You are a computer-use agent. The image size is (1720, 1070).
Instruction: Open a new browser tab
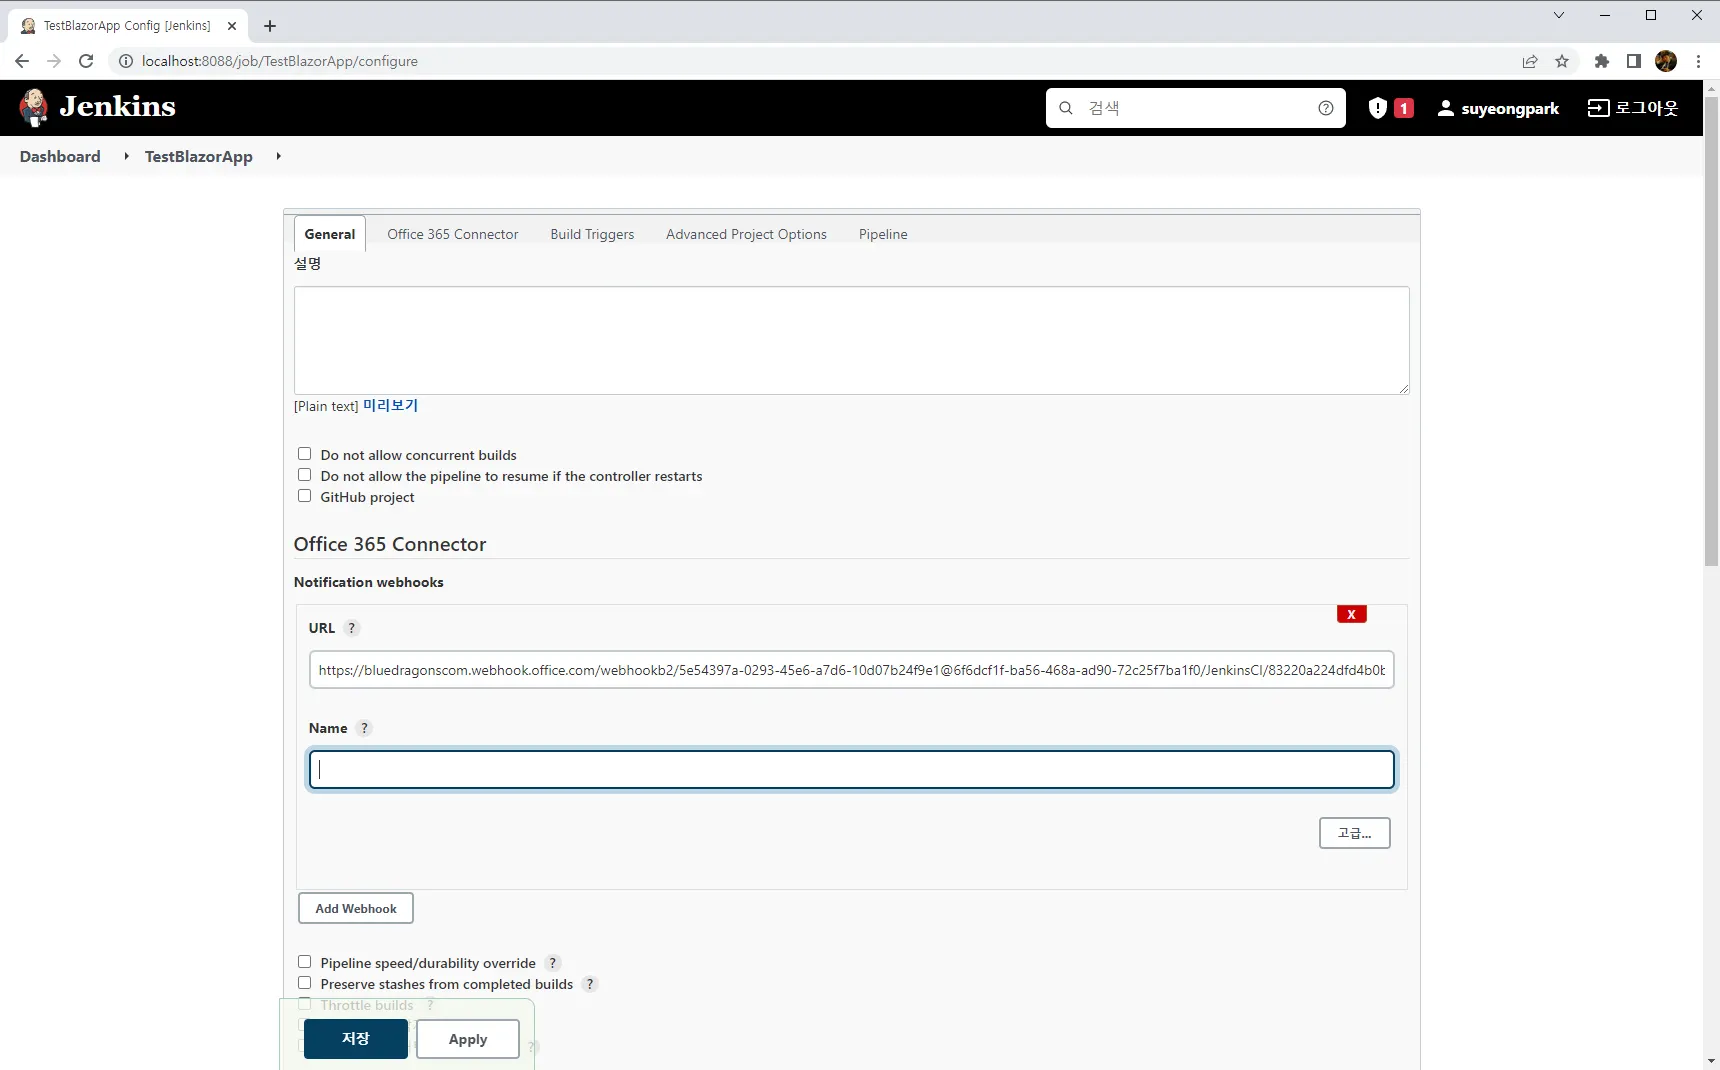click(270, 26)
